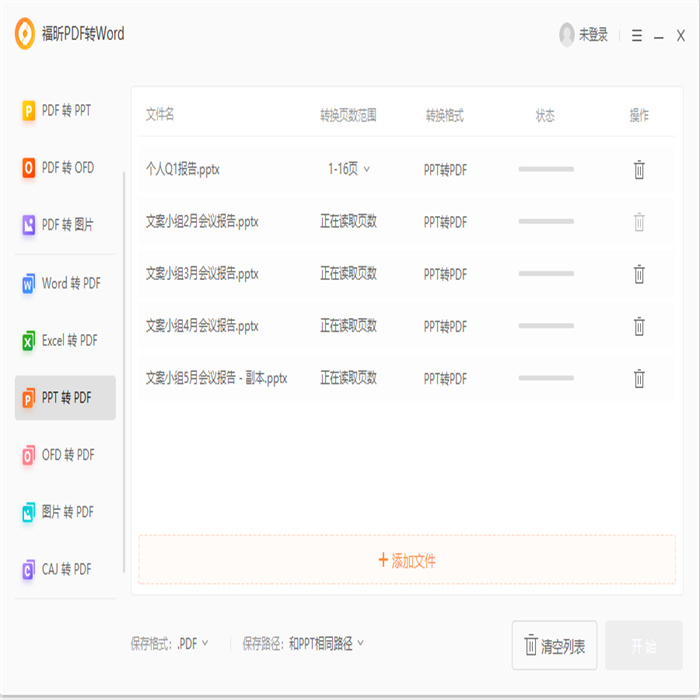Open the 图片 转 PDF converter
The height and width of the screenshot is (700, 700).
tap(67, 512)
